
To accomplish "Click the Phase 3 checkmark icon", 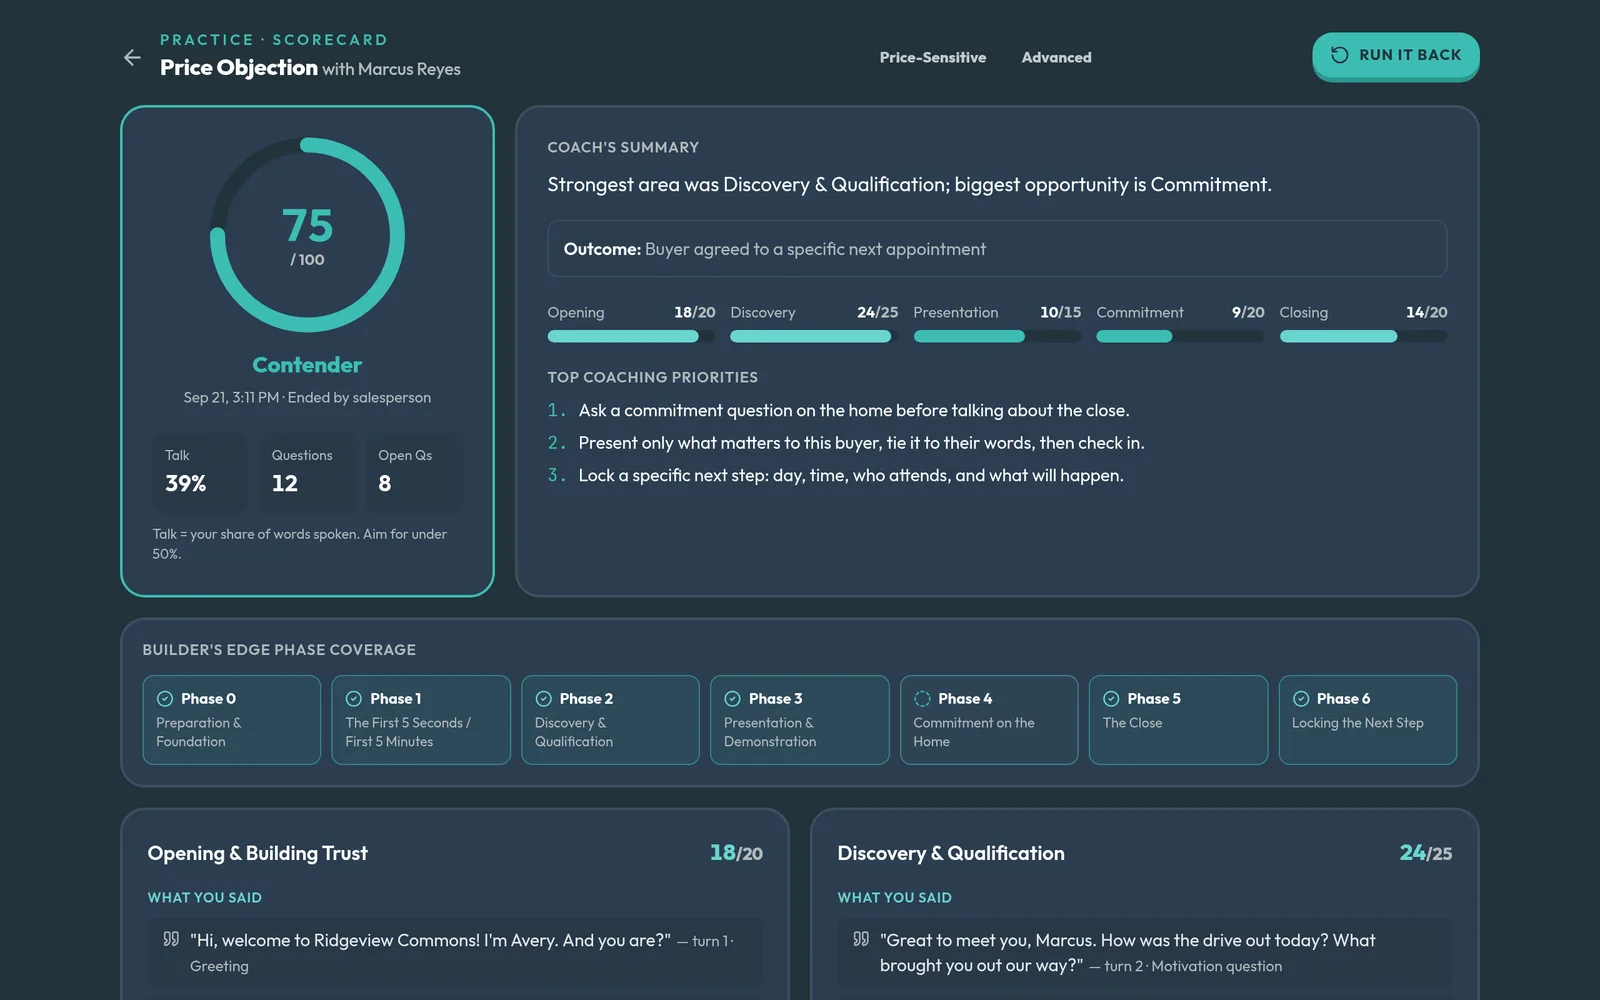I will click(x=733, y=699).
